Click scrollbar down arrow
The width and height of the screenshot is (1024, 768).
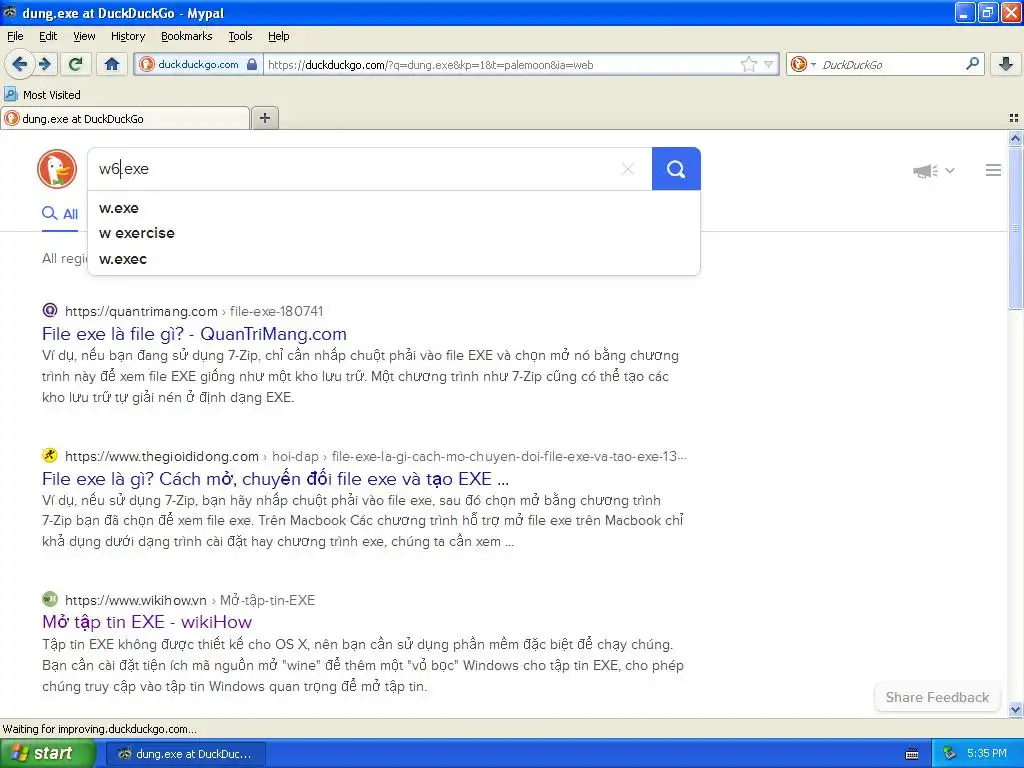1015,709
